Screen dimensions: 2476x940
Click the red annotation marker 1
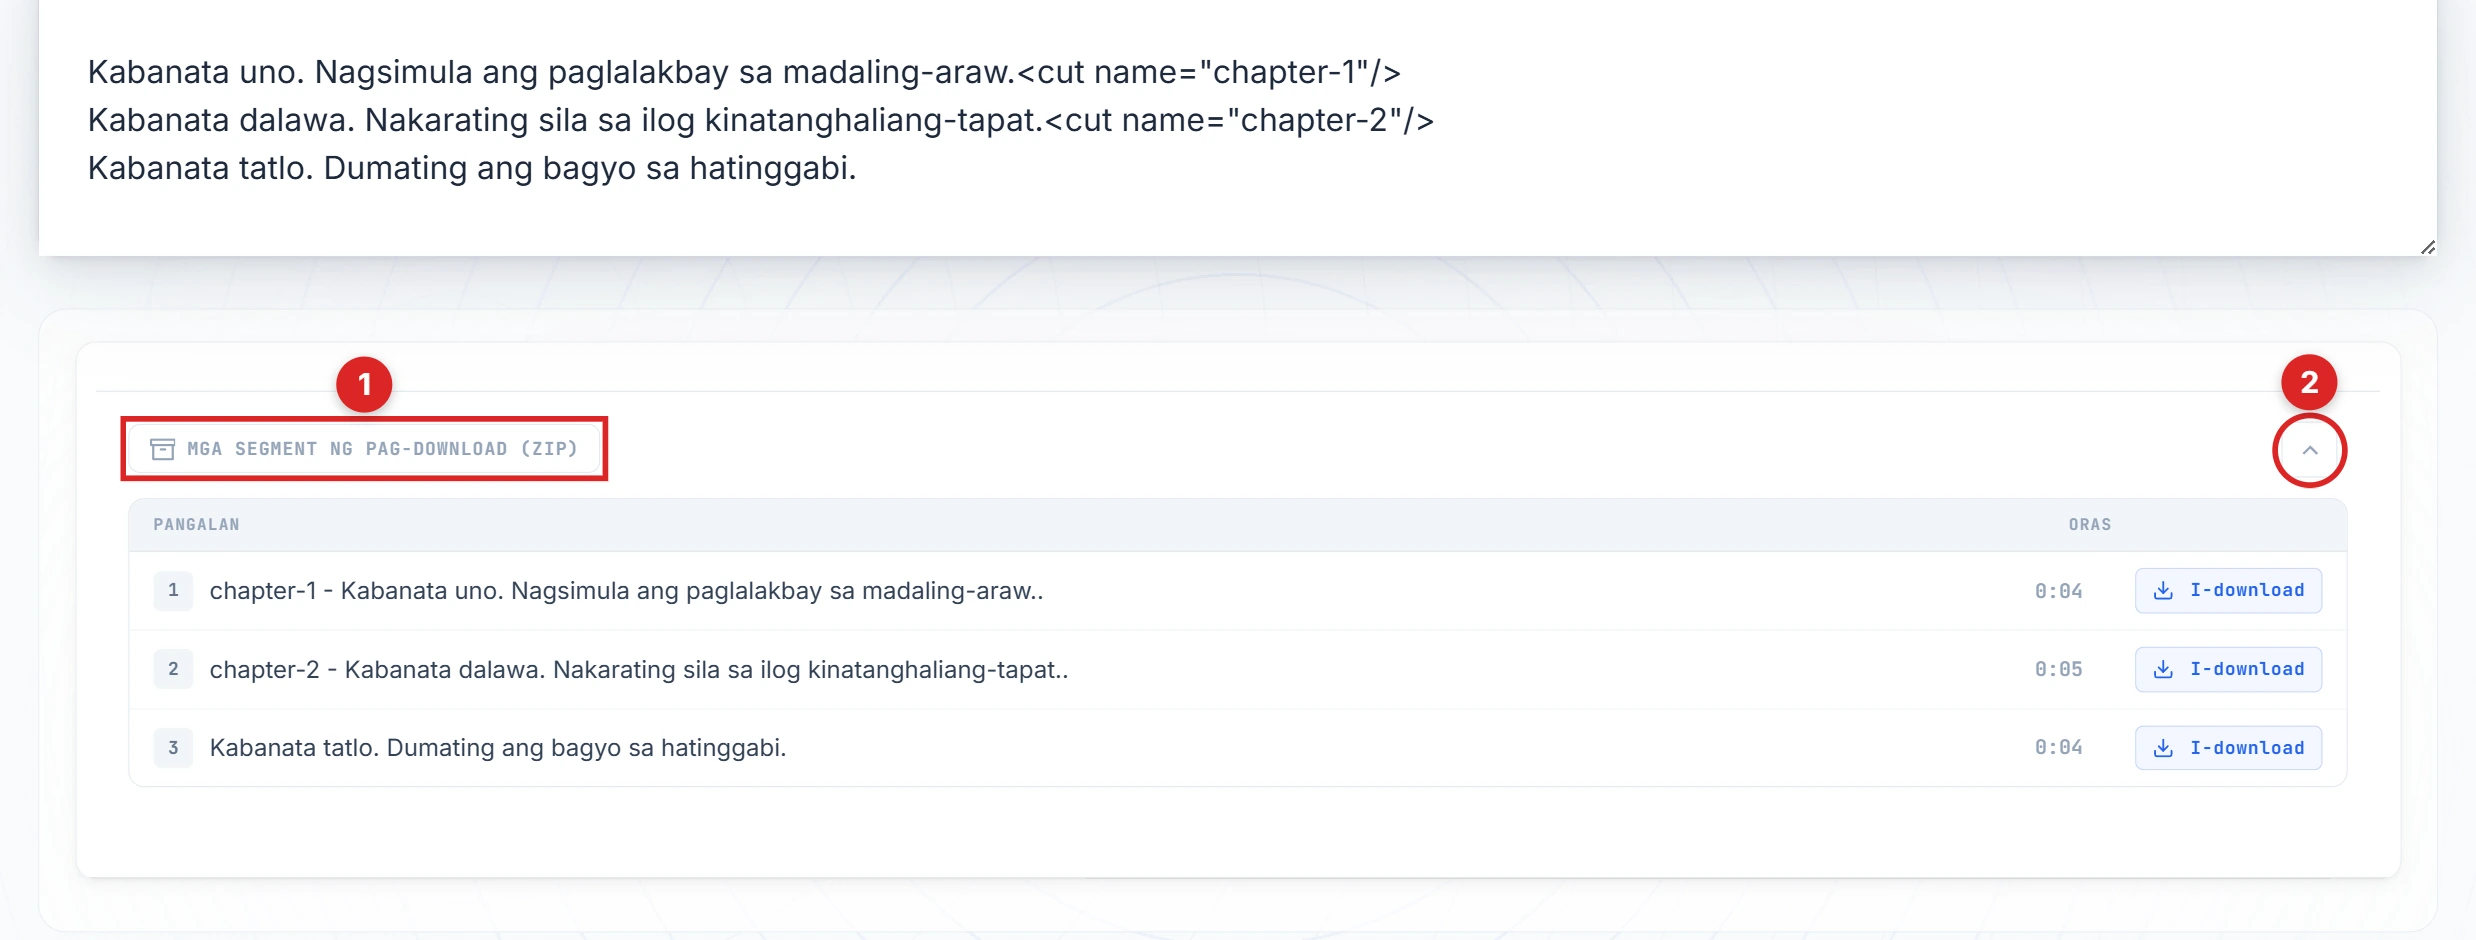(x=364, y=384)
